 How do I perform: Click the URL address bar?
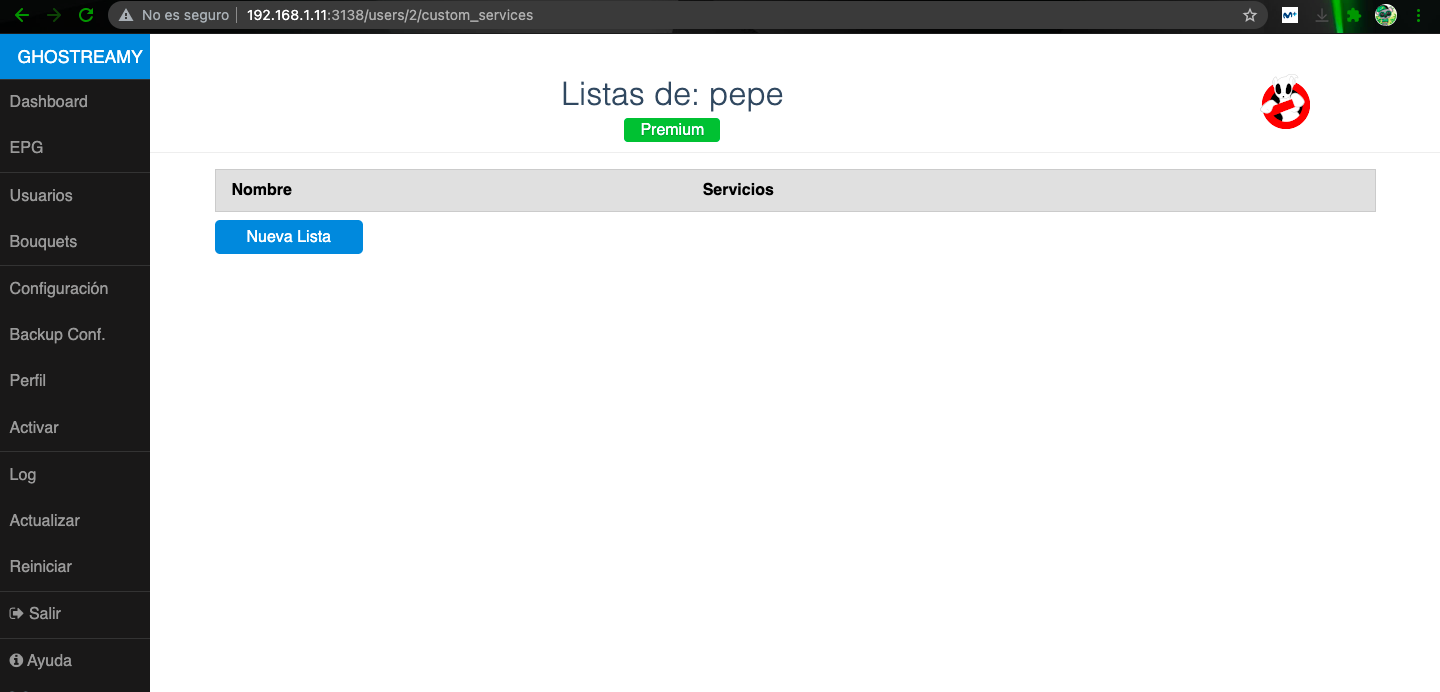pyautogui.click(x=700, y=16)
